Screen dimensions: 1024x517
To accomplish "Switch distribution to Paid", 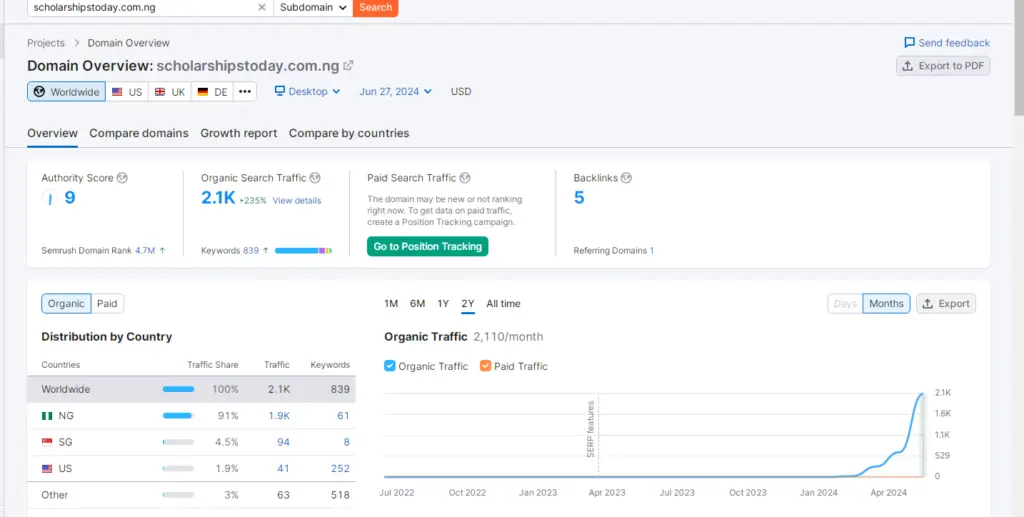I will tap(107, 304).
